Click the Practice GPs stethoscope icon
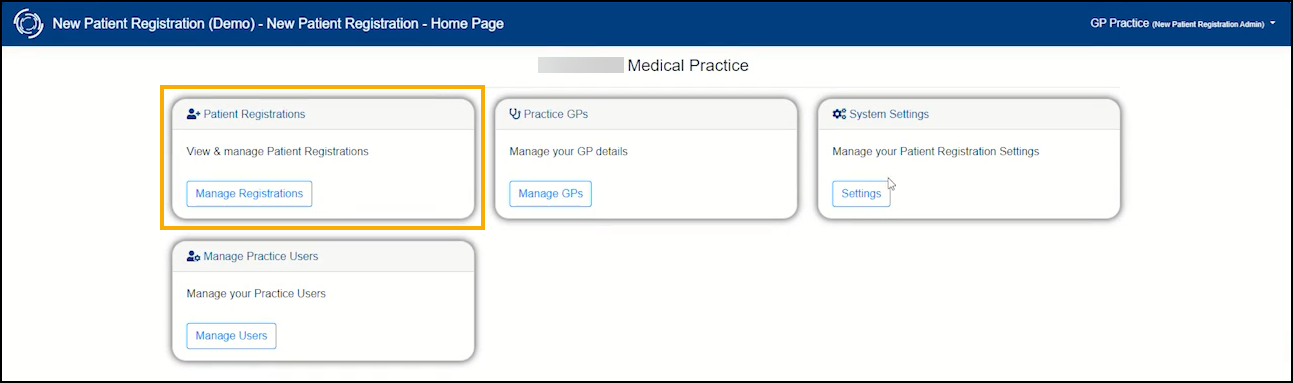 (515, 114)
